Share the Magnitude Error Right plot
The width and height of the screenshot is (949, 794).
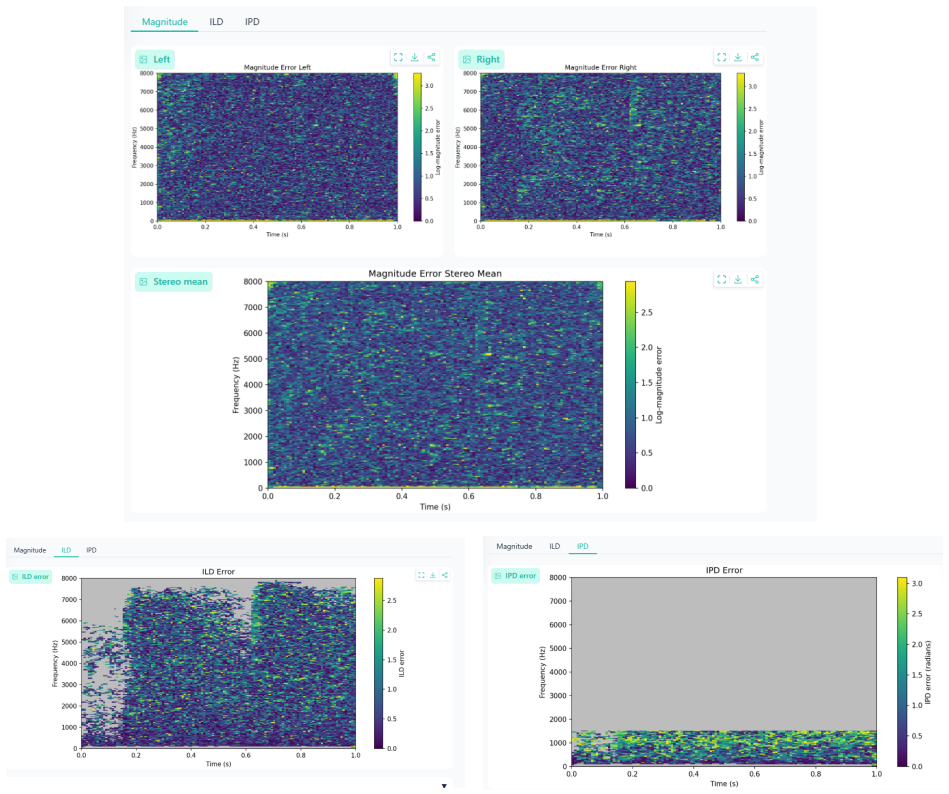tap(755, 57)
